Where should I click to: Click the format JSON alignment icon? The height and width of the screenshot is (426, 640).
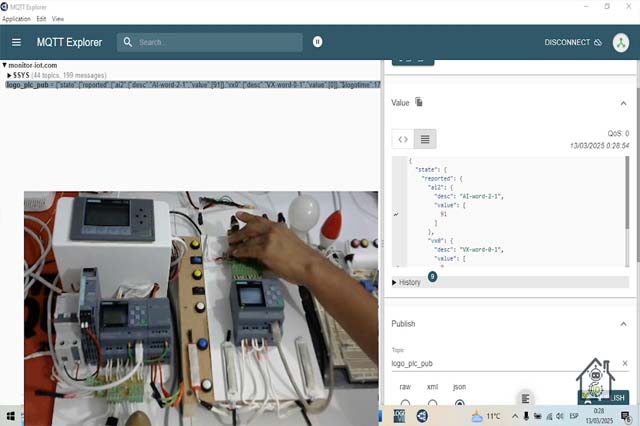click(x=525, y=398)
